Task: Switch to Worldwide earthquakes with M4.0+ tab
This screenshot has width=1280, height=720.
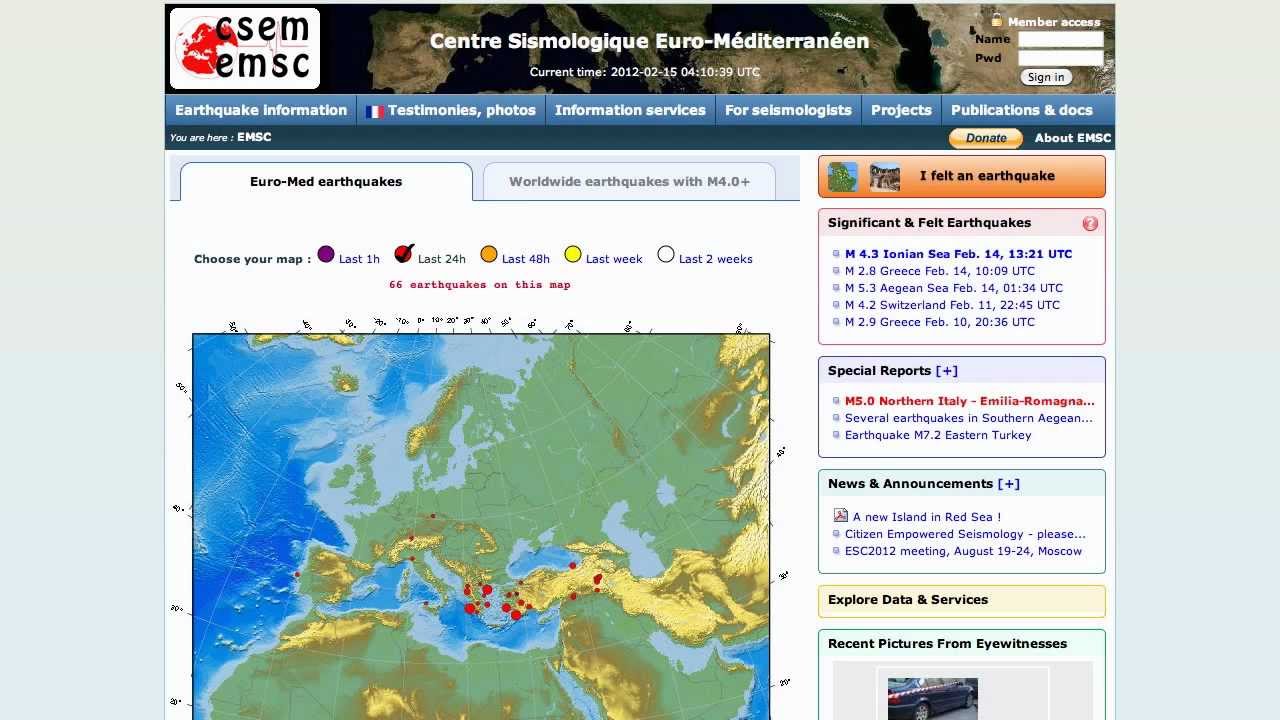Action: click(x=629, y=182)
